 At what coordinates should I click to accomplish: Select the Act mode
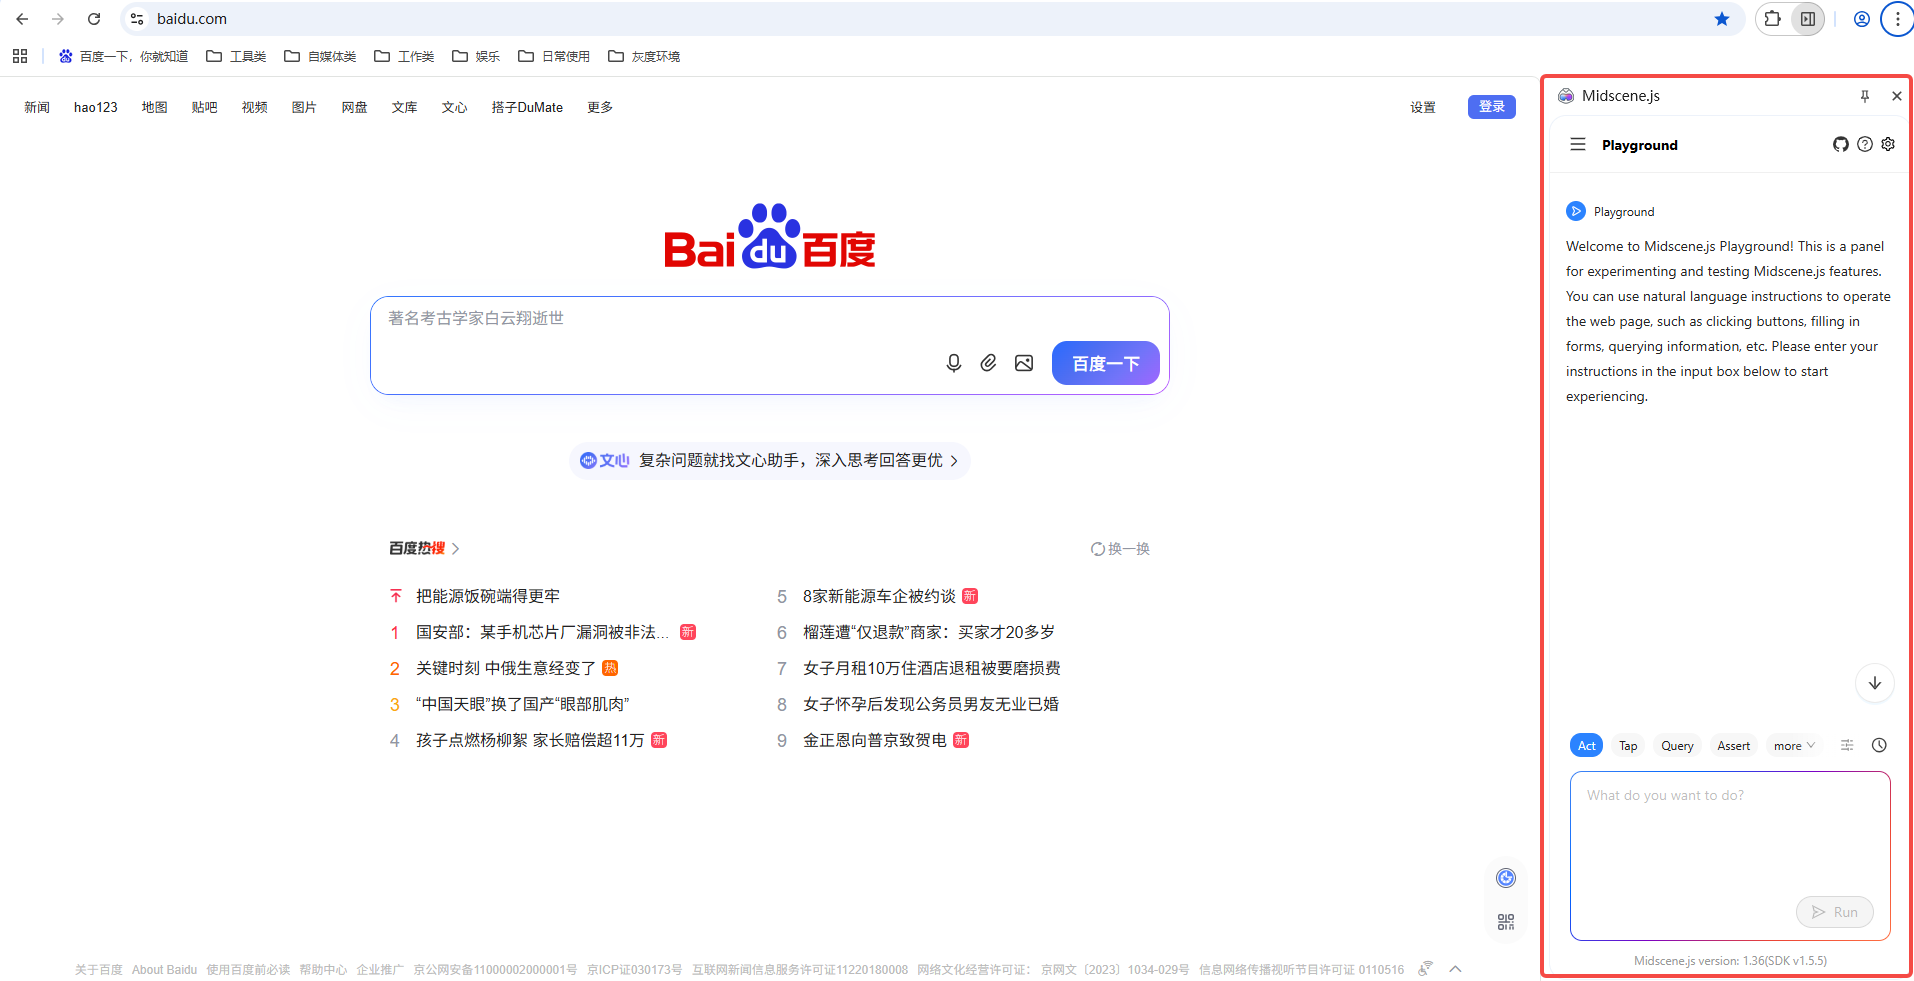(1586, 745)
